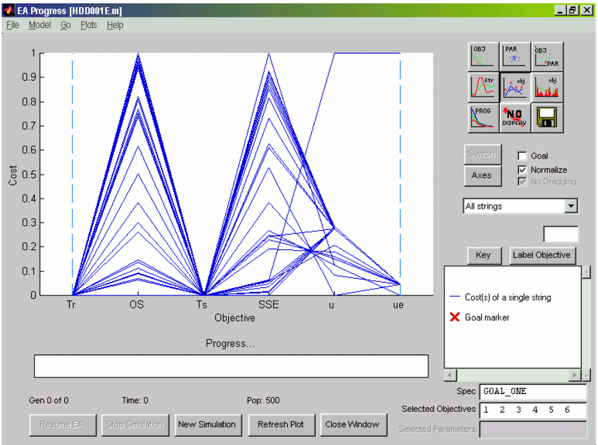Open the Model menu
The height and width of the screenshot is (445, 598).
40,25
